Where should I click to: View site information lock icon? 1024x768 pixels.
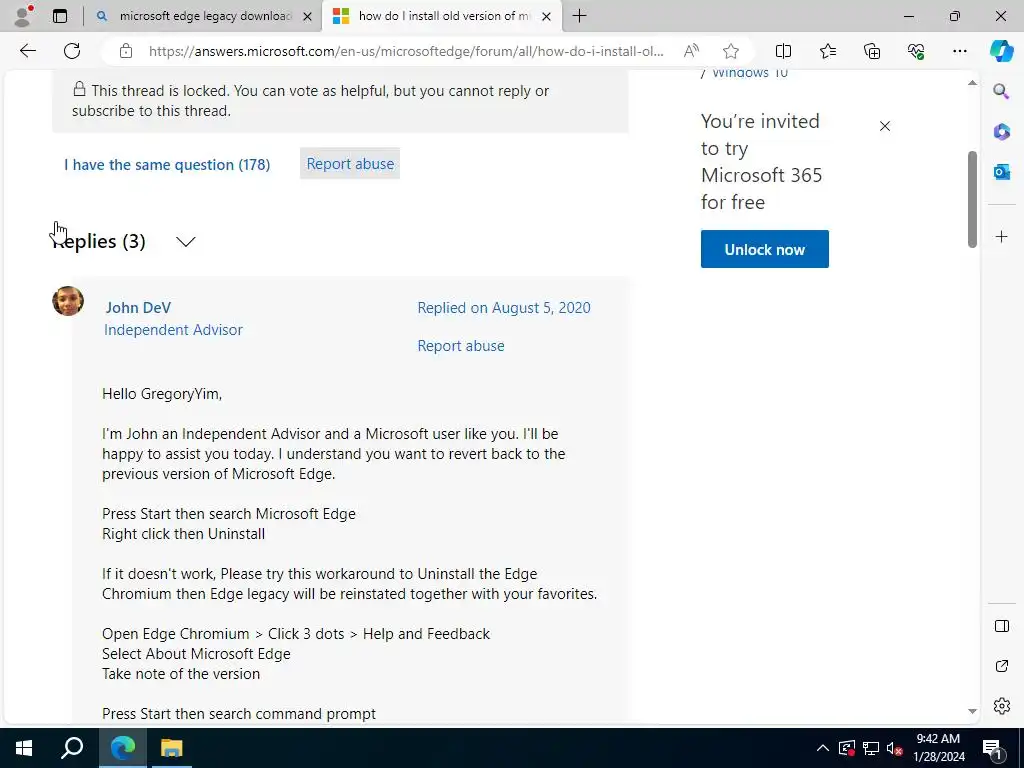tap(126, 51)
